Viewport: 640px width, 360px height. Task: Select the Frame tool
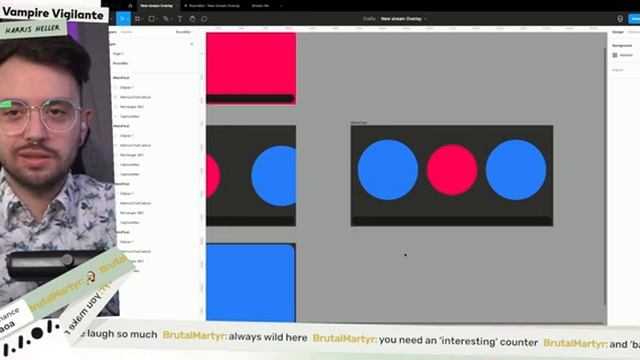point(138,19)
